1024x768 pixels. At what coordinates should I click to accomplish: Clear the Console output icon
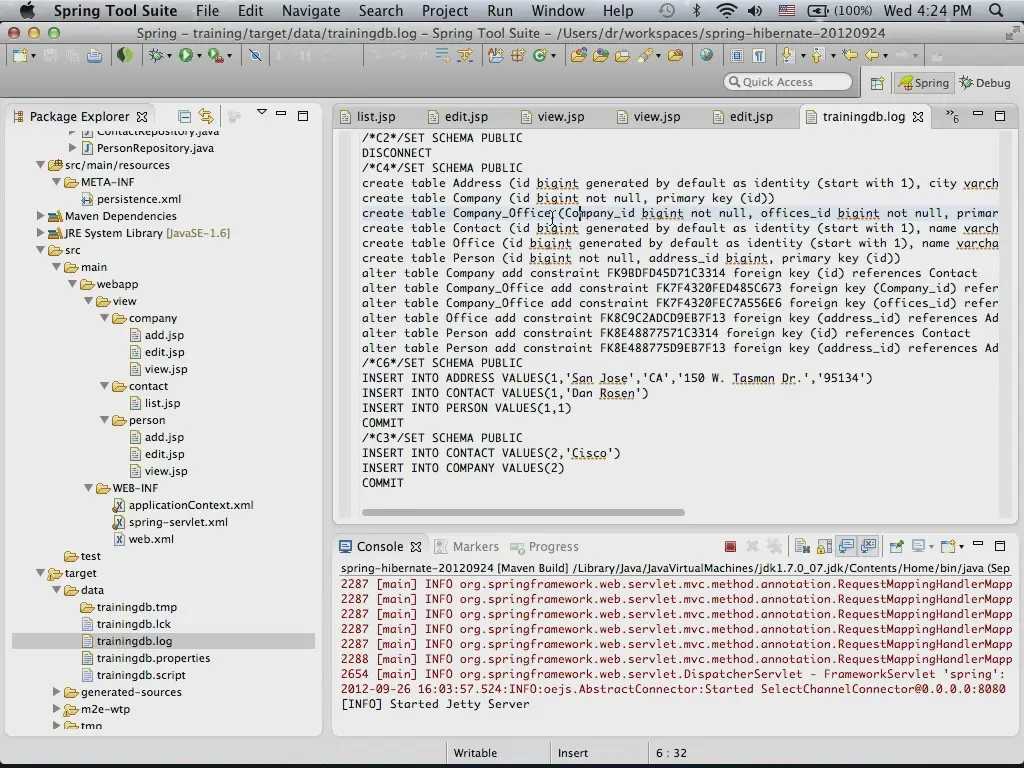click(x=803, y=547)
